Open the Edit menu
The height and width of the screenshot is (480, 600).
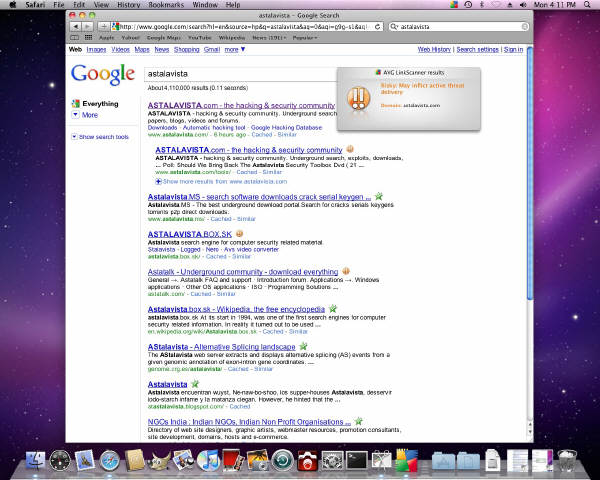click(x=79, y=5)
